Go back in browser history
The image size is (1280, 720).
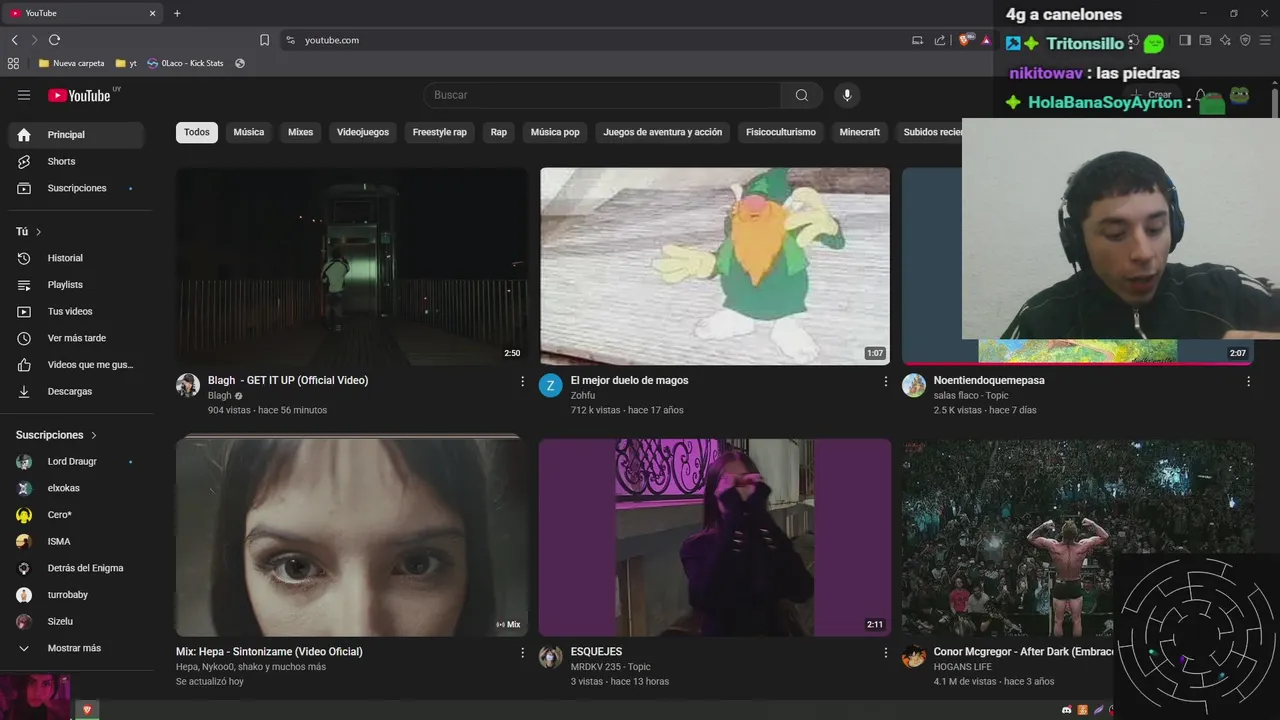point(15,40)
